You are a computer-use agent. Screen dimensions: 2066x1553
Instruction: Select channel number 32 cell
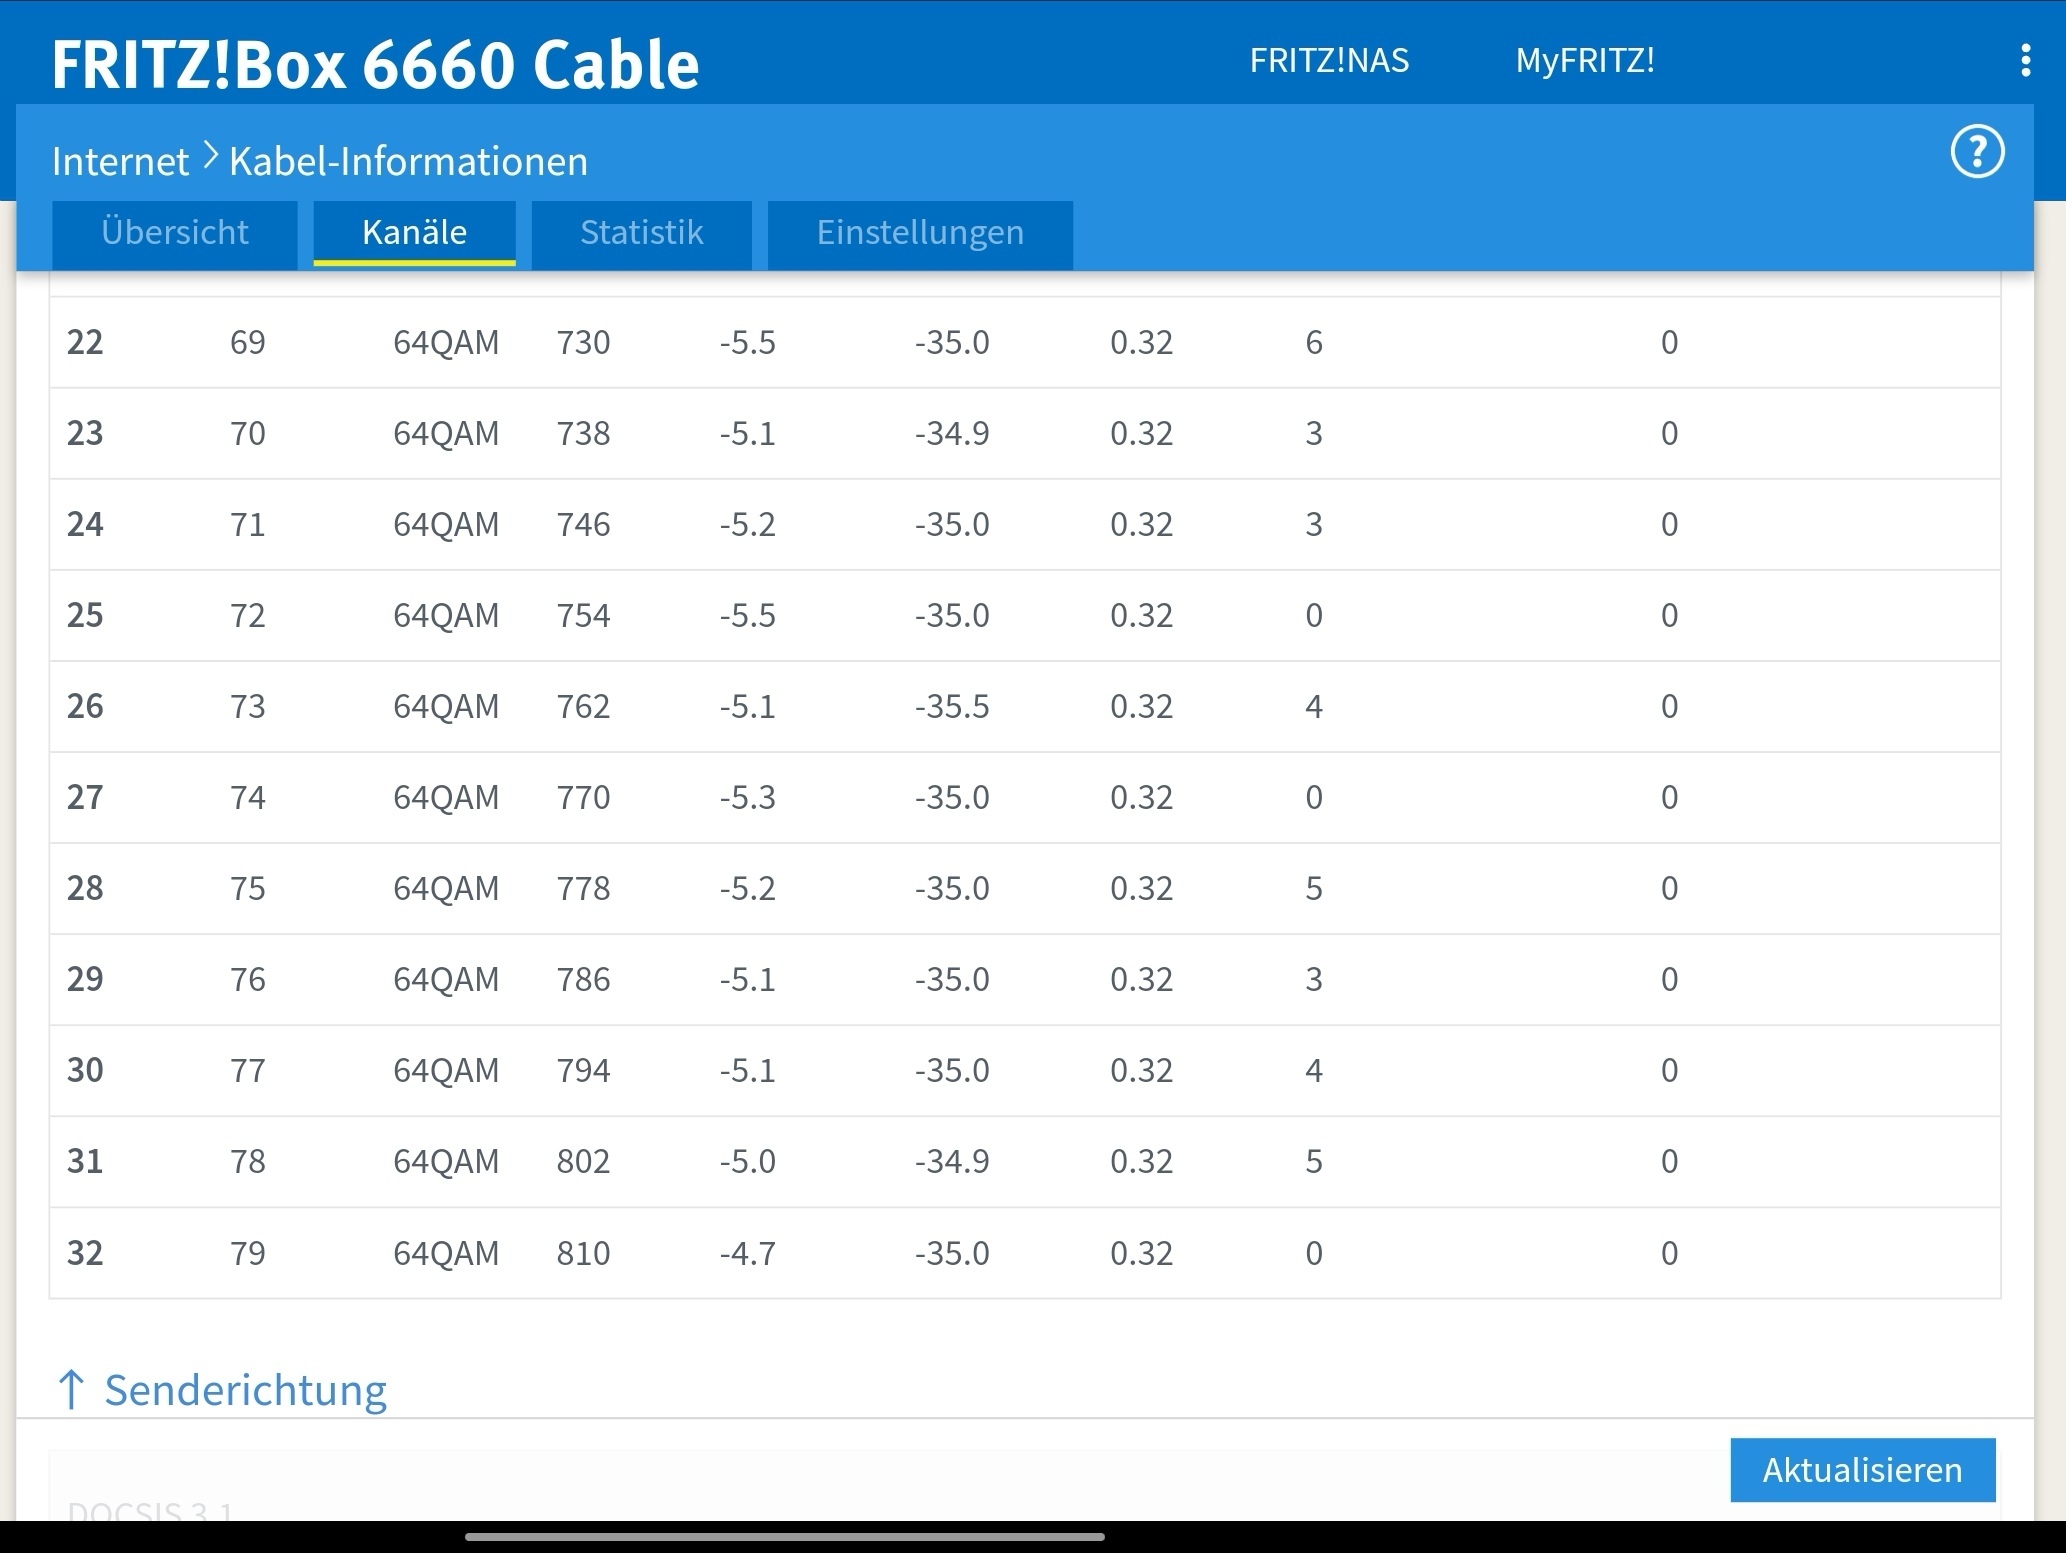pyautogui.click(x=85, y=1253)
